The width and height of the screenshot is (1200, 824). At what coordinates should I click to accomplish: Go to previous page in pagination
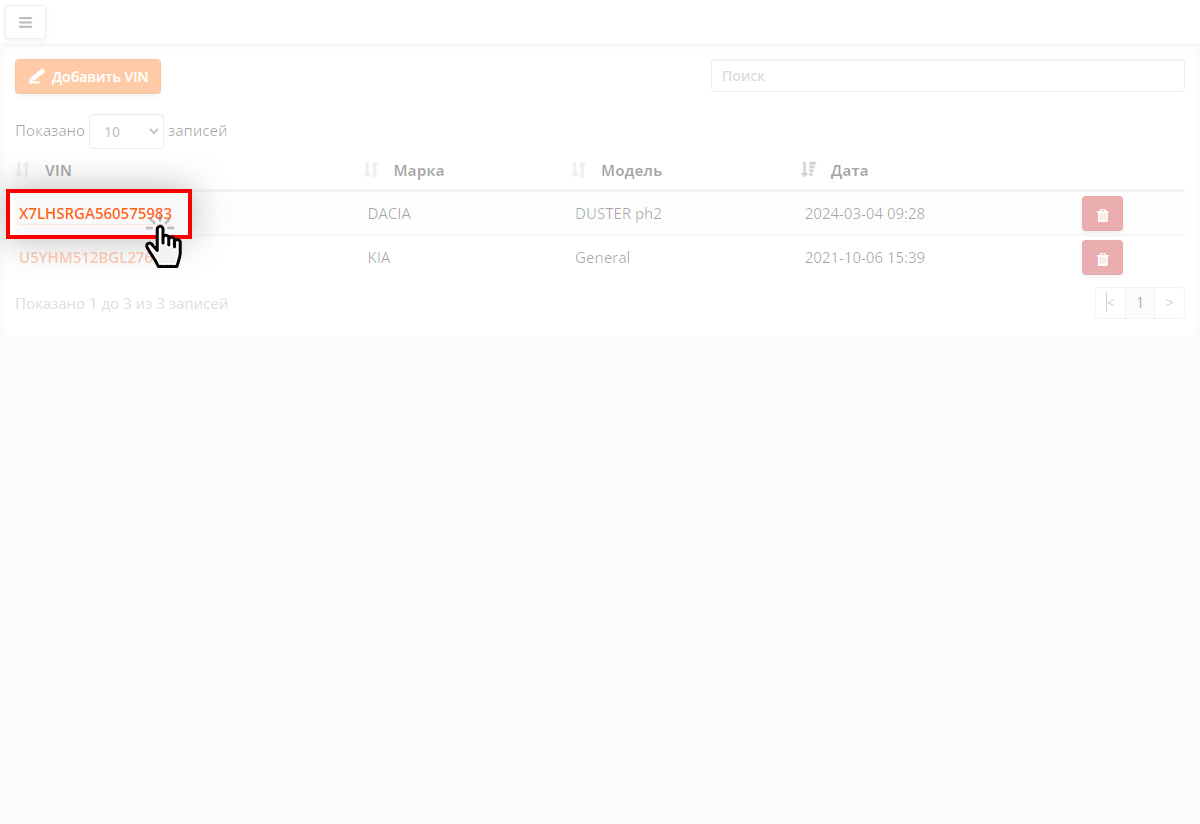point(1110,303)
